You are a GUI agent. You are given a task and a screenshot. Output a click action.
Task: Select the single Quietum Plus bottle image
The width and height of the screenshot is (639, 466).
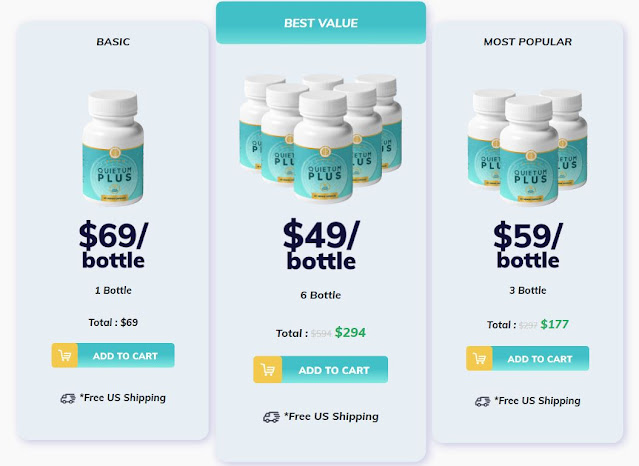[x=113, y=148]
